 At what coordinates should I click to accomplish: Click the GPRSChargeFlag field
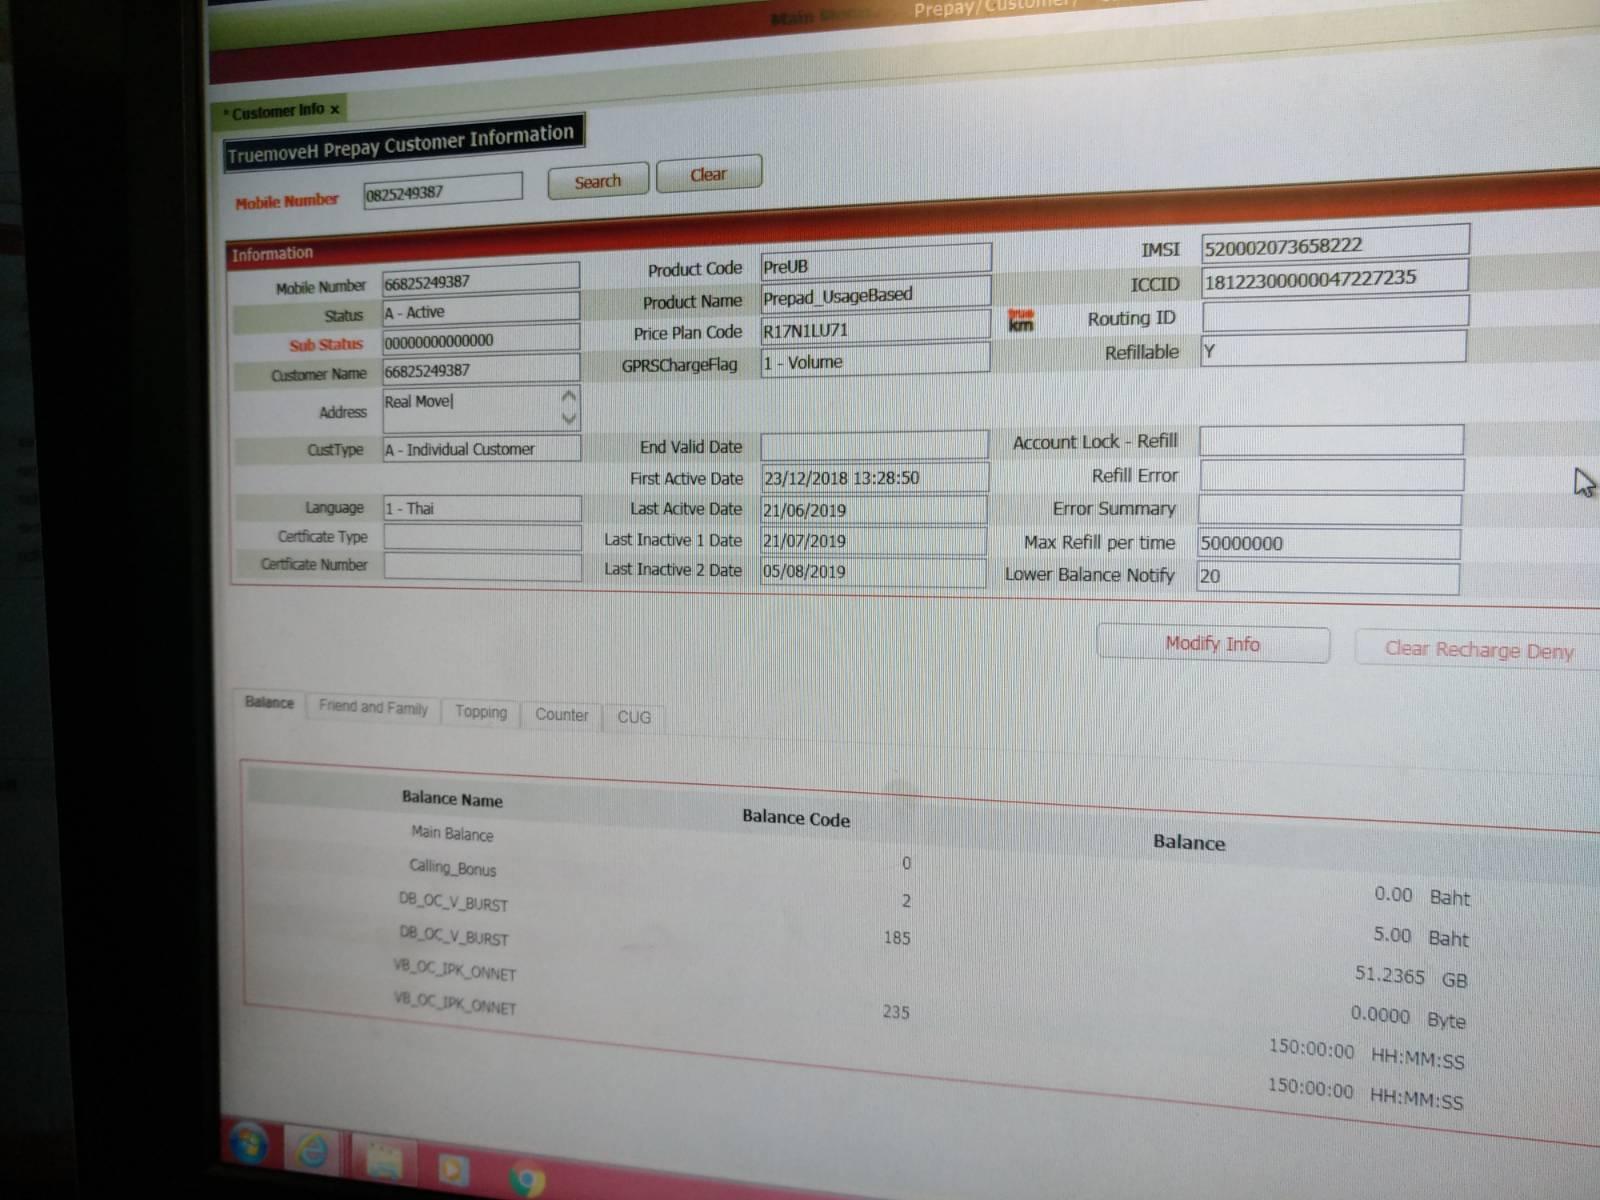[875, 361]
